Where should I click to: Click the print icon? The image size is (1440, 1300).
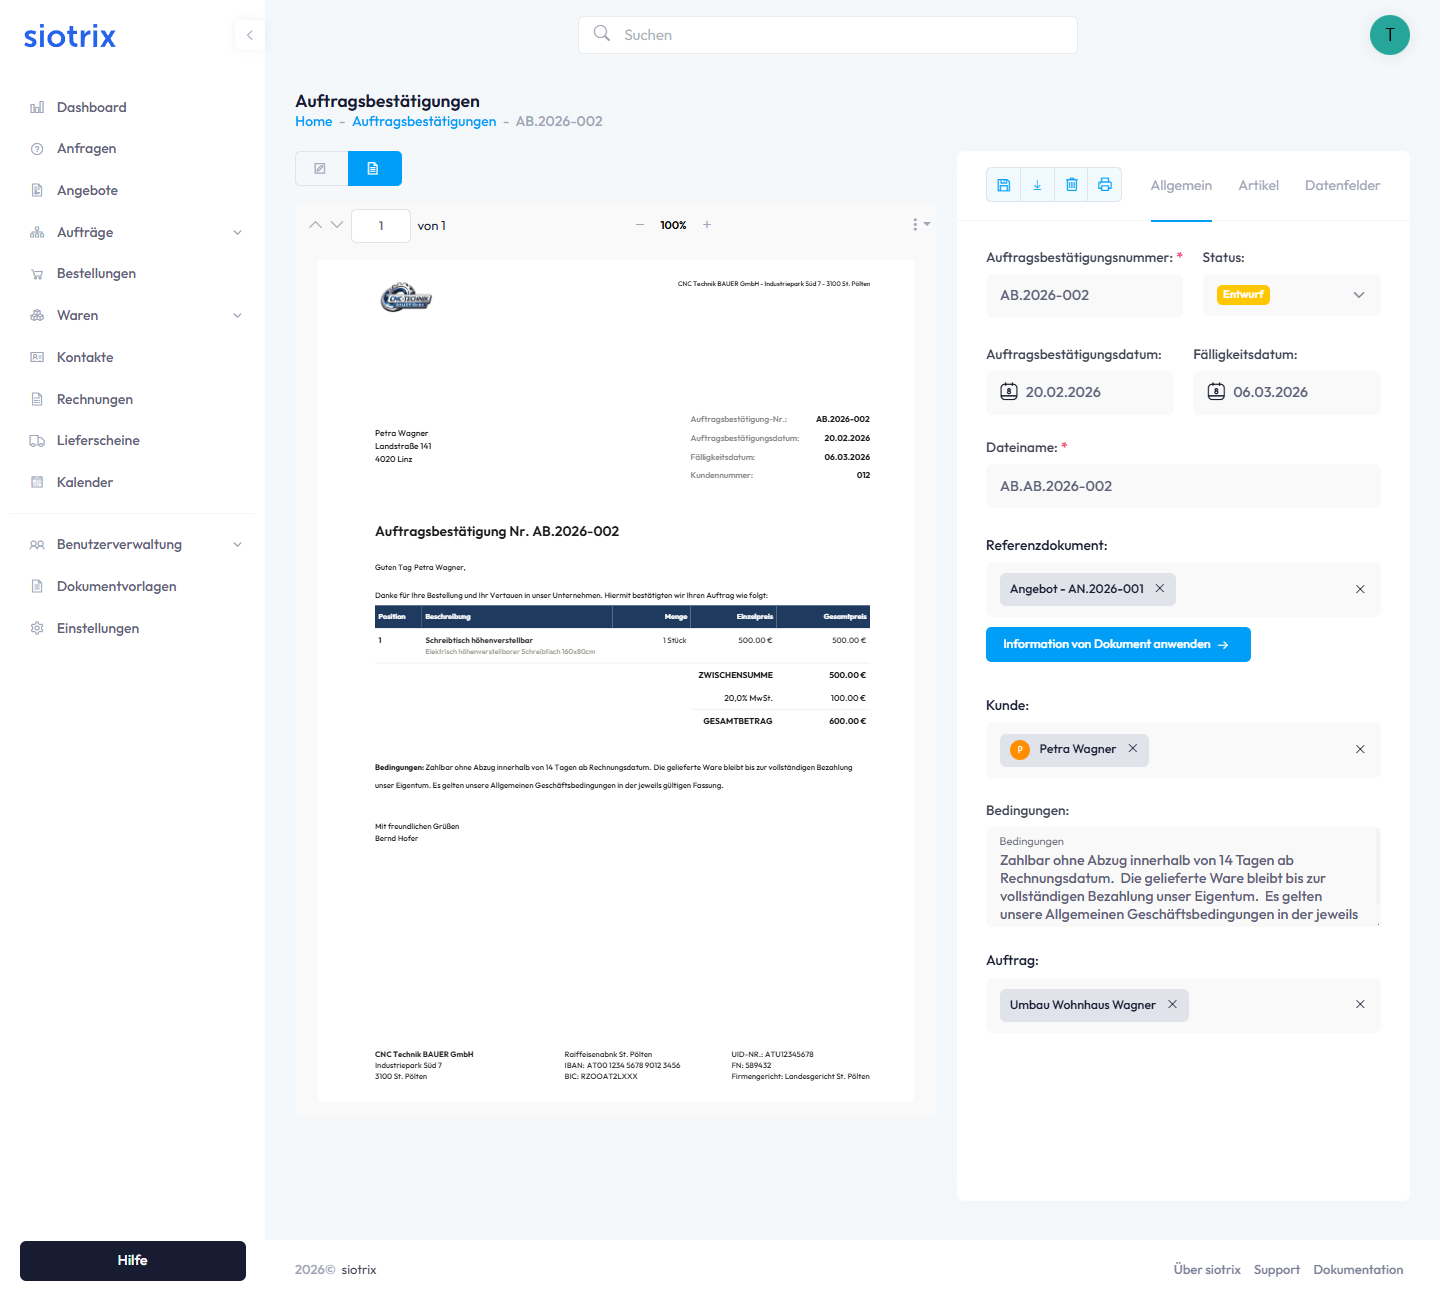(1105, 185)
